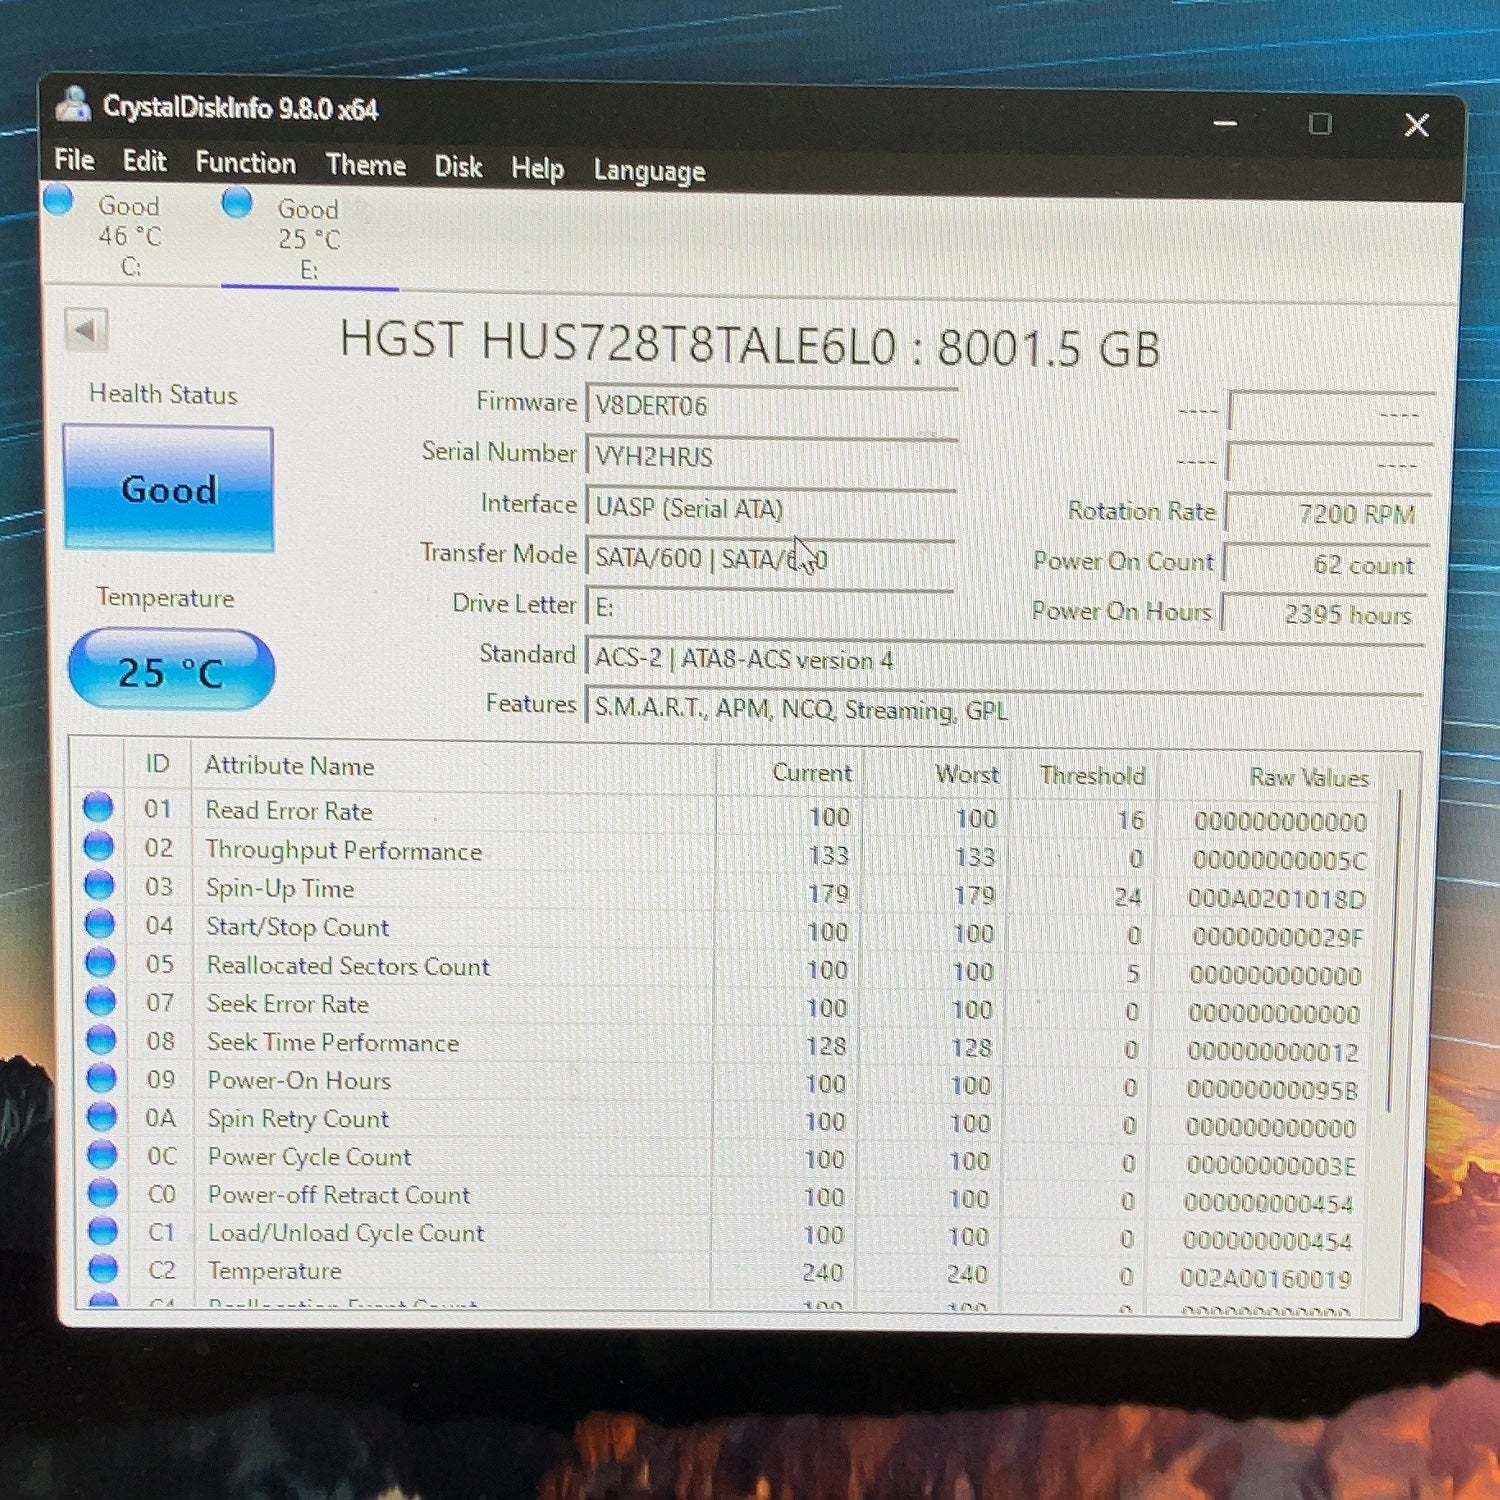
Task: Click the 25 °C temperature button
Action: pos(171,670)
